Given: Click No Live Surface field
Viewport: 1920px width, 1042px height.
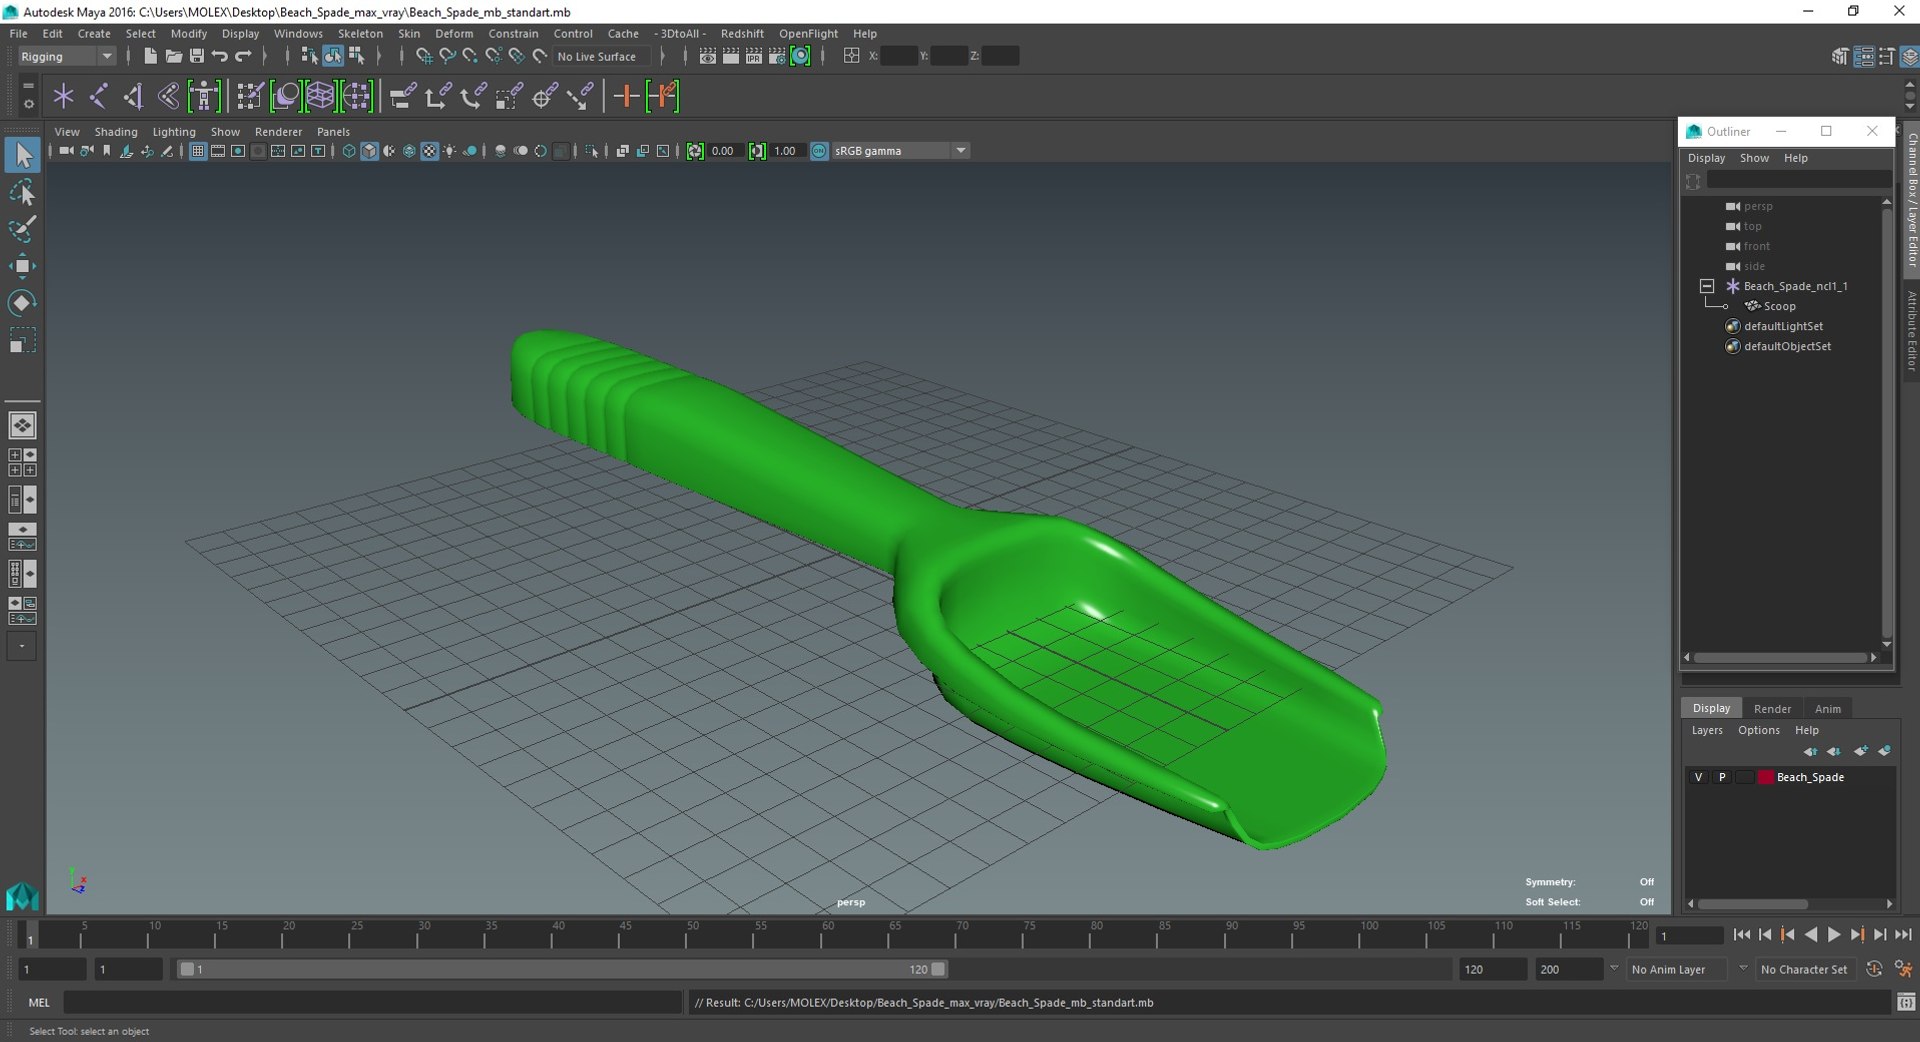Looking at the screenshot, I should [x=601, y=56].
